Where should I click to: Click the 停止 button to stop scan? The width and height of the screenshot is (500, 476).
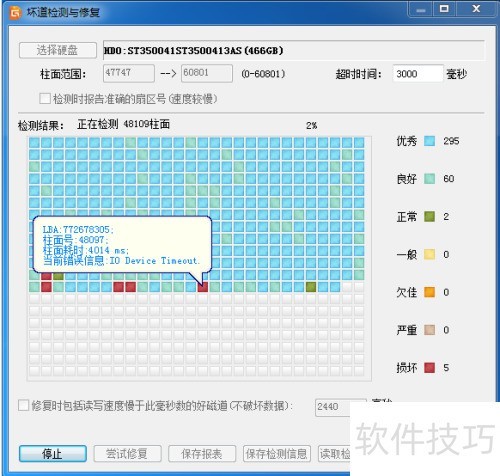(x=53, y=454)
